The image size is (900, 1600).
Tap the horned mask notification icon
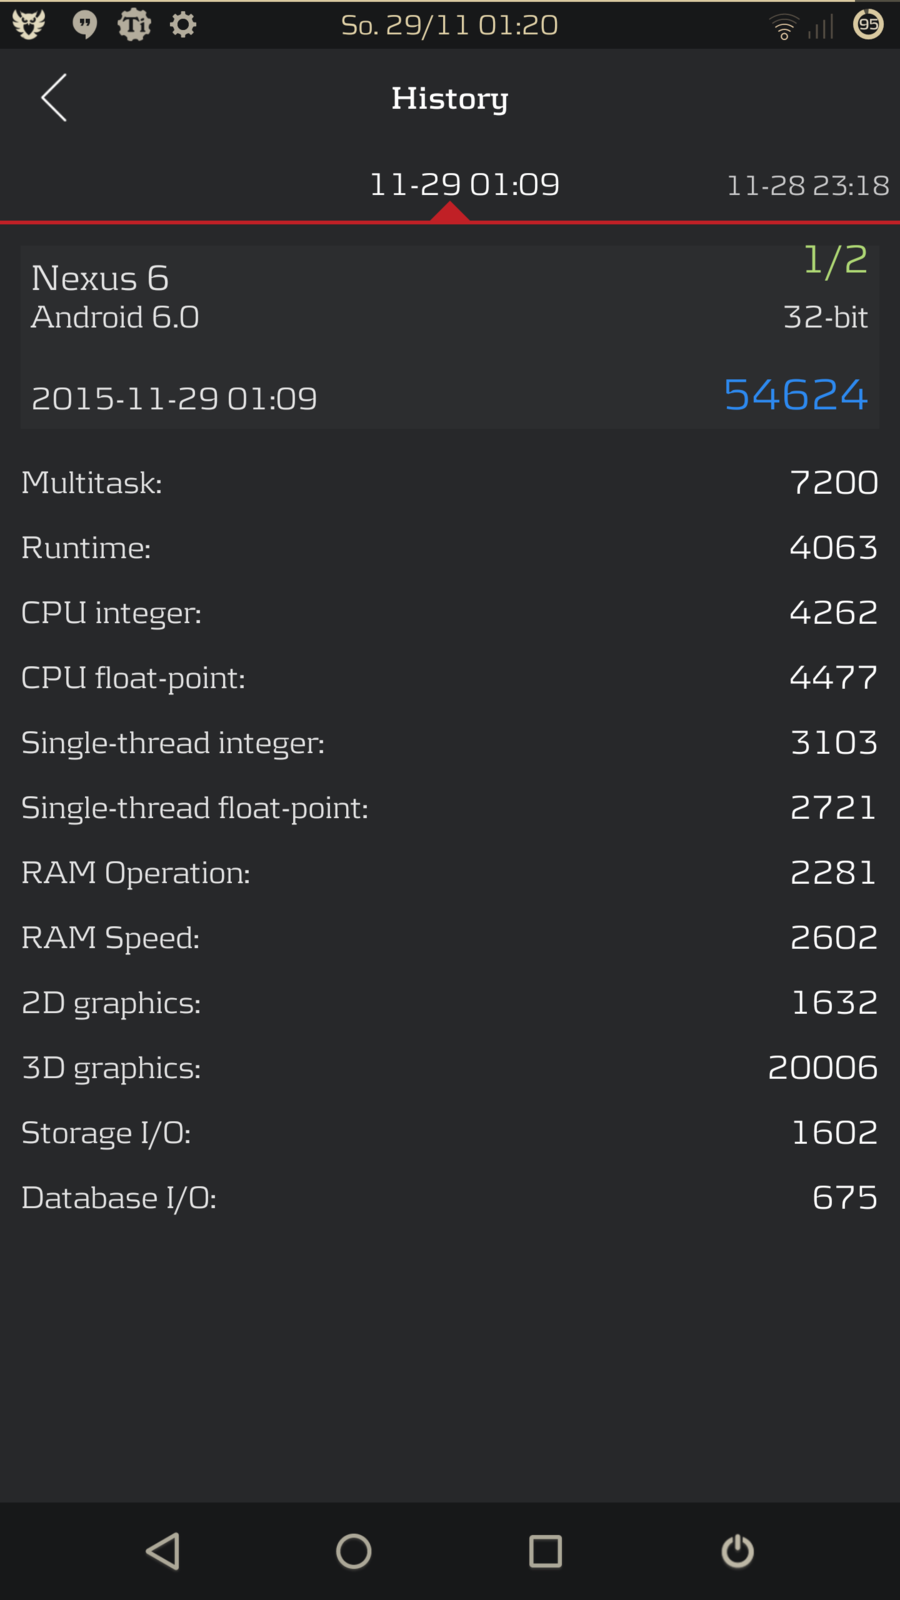click(29, 25)
